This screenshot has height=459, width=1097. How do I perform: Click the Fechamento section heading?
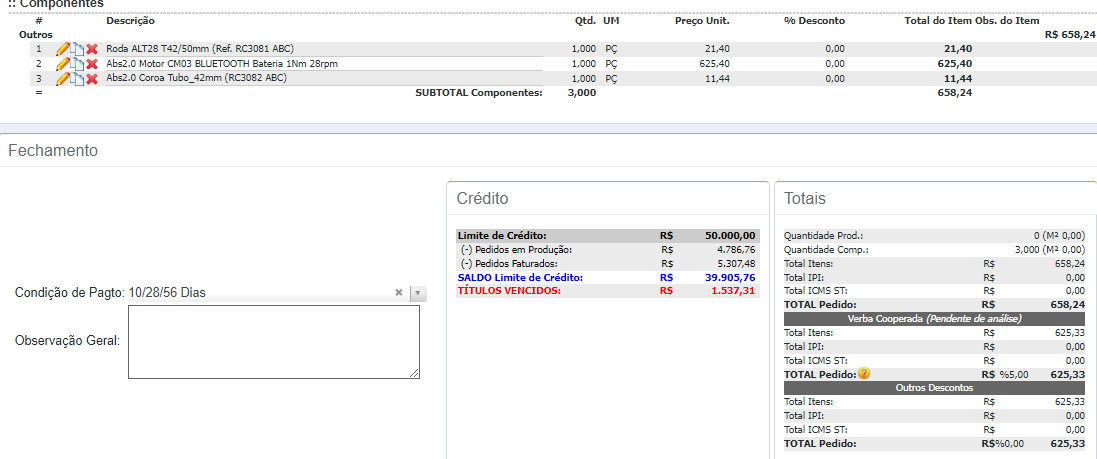click(53, 150)
